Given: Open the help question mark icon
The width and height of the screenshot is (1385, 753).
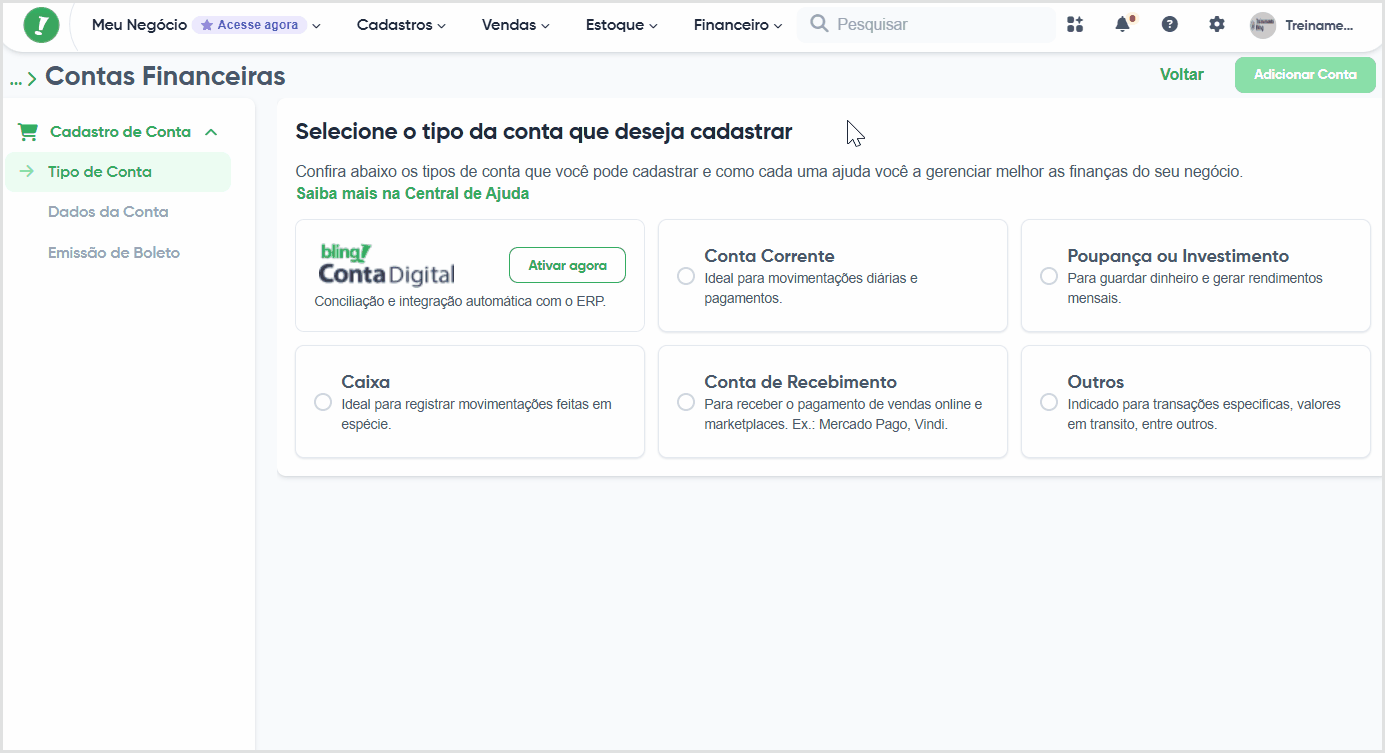Looking at the screenshot, I should 1169,25.
